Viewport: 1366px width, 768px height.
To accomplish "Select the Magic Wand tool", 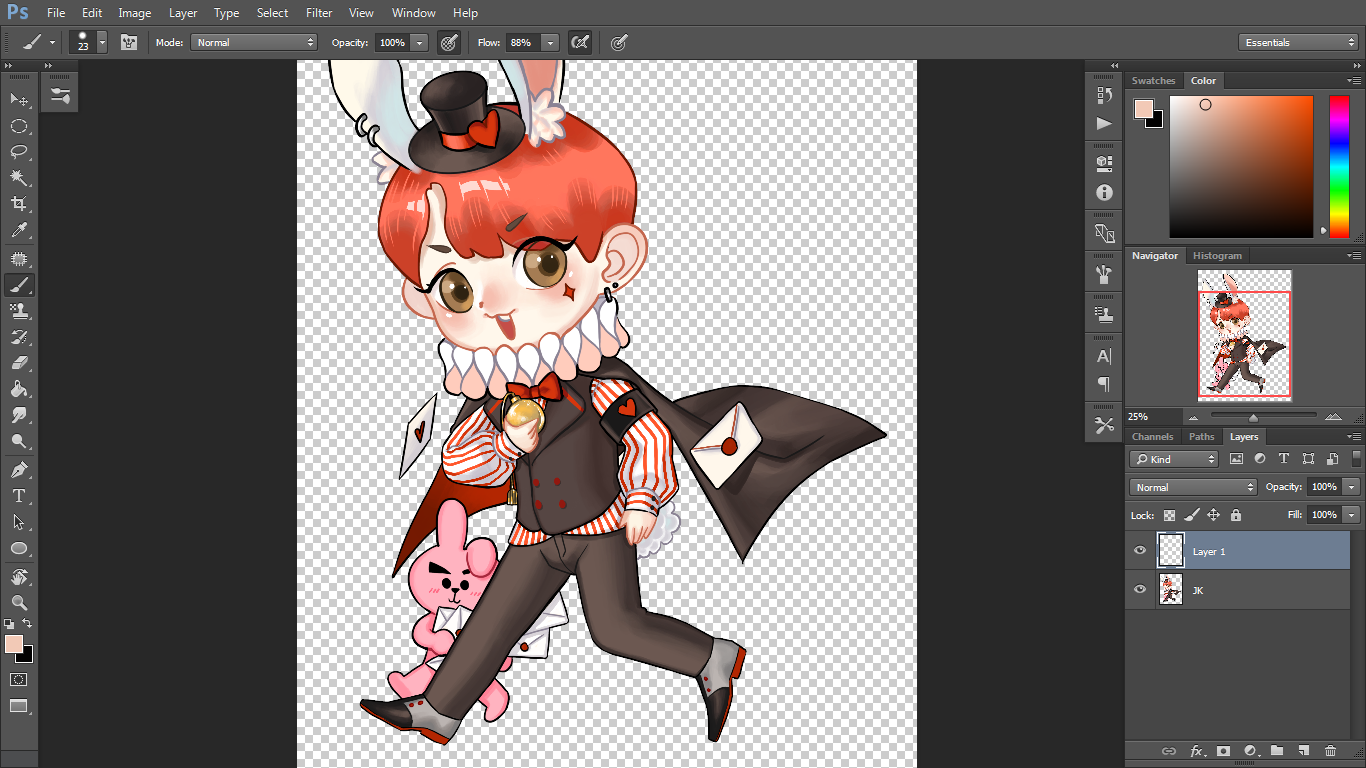I will click(x=19, y=178).
